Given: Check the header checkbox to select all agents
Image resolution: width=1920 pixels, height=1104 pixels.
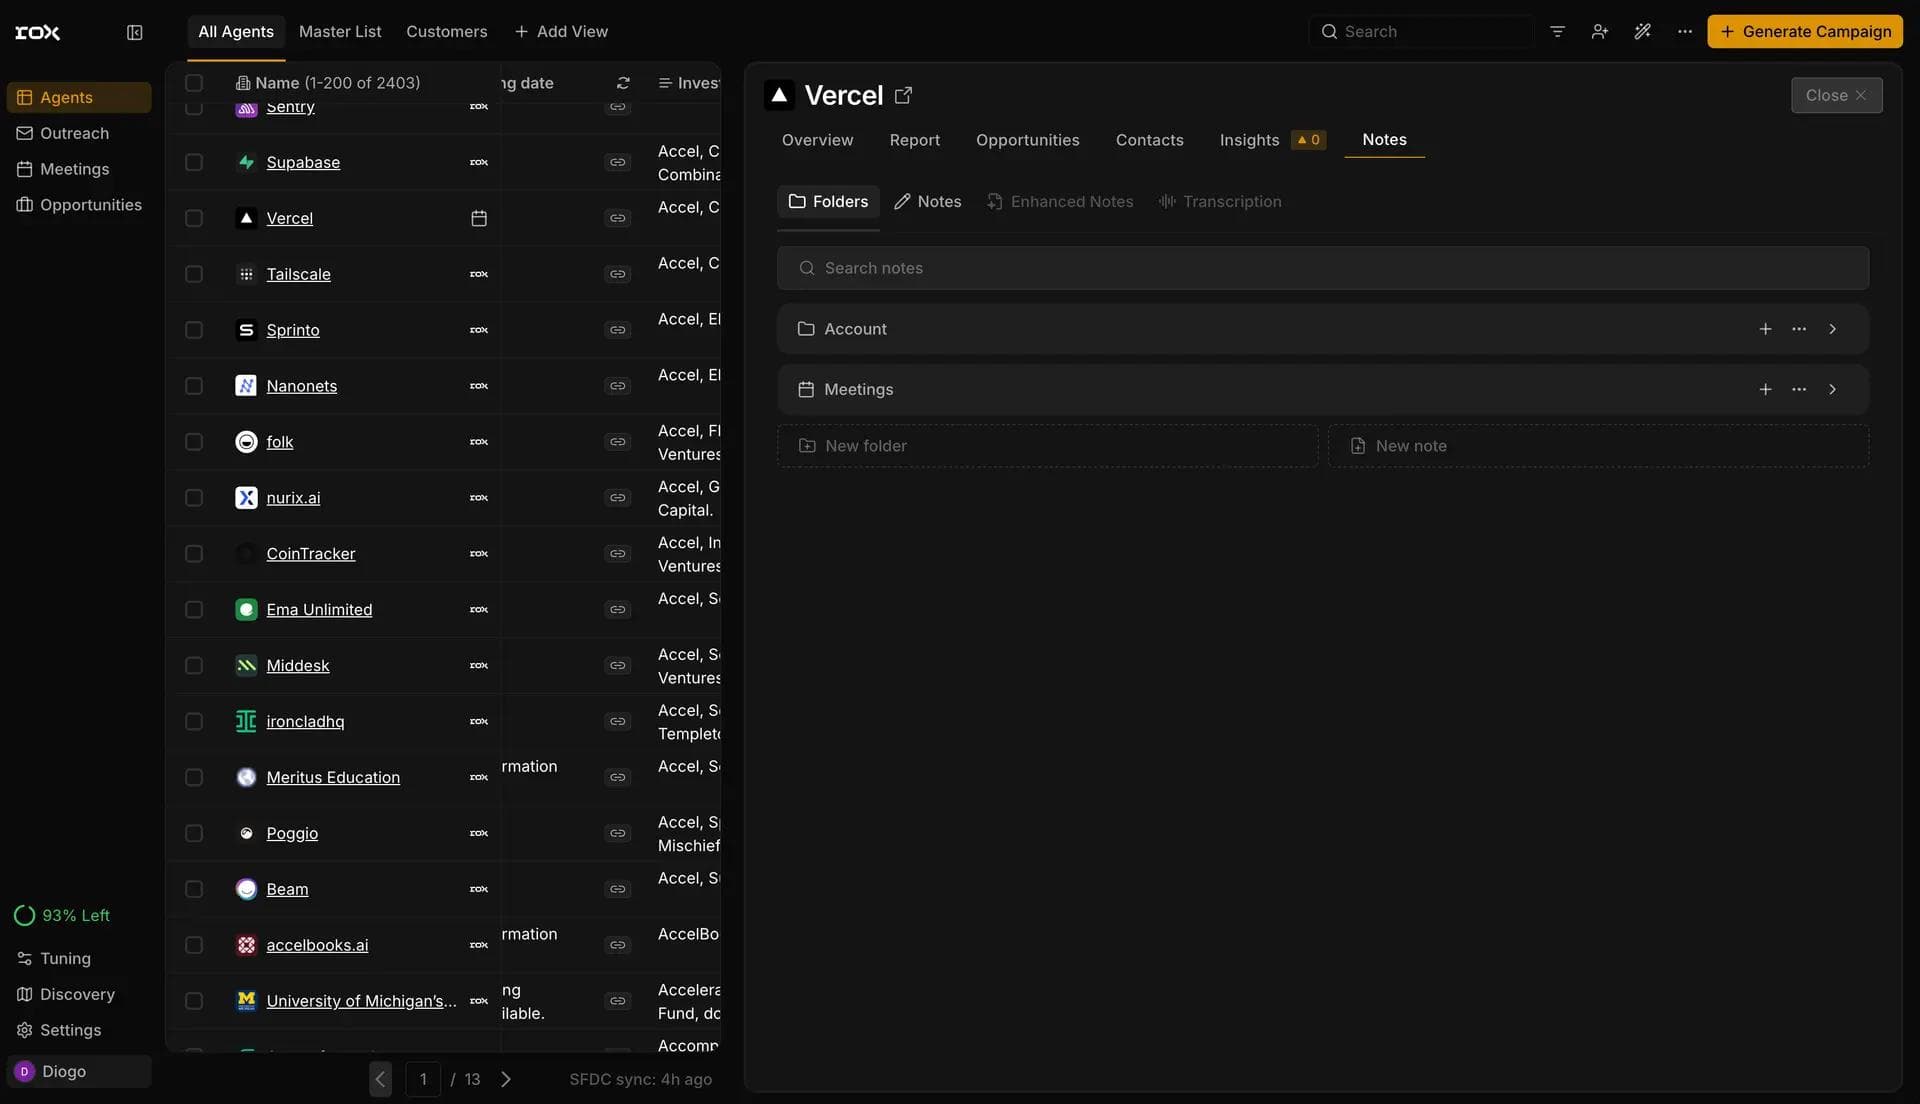Looking at the screenshot, I should 193,82.
